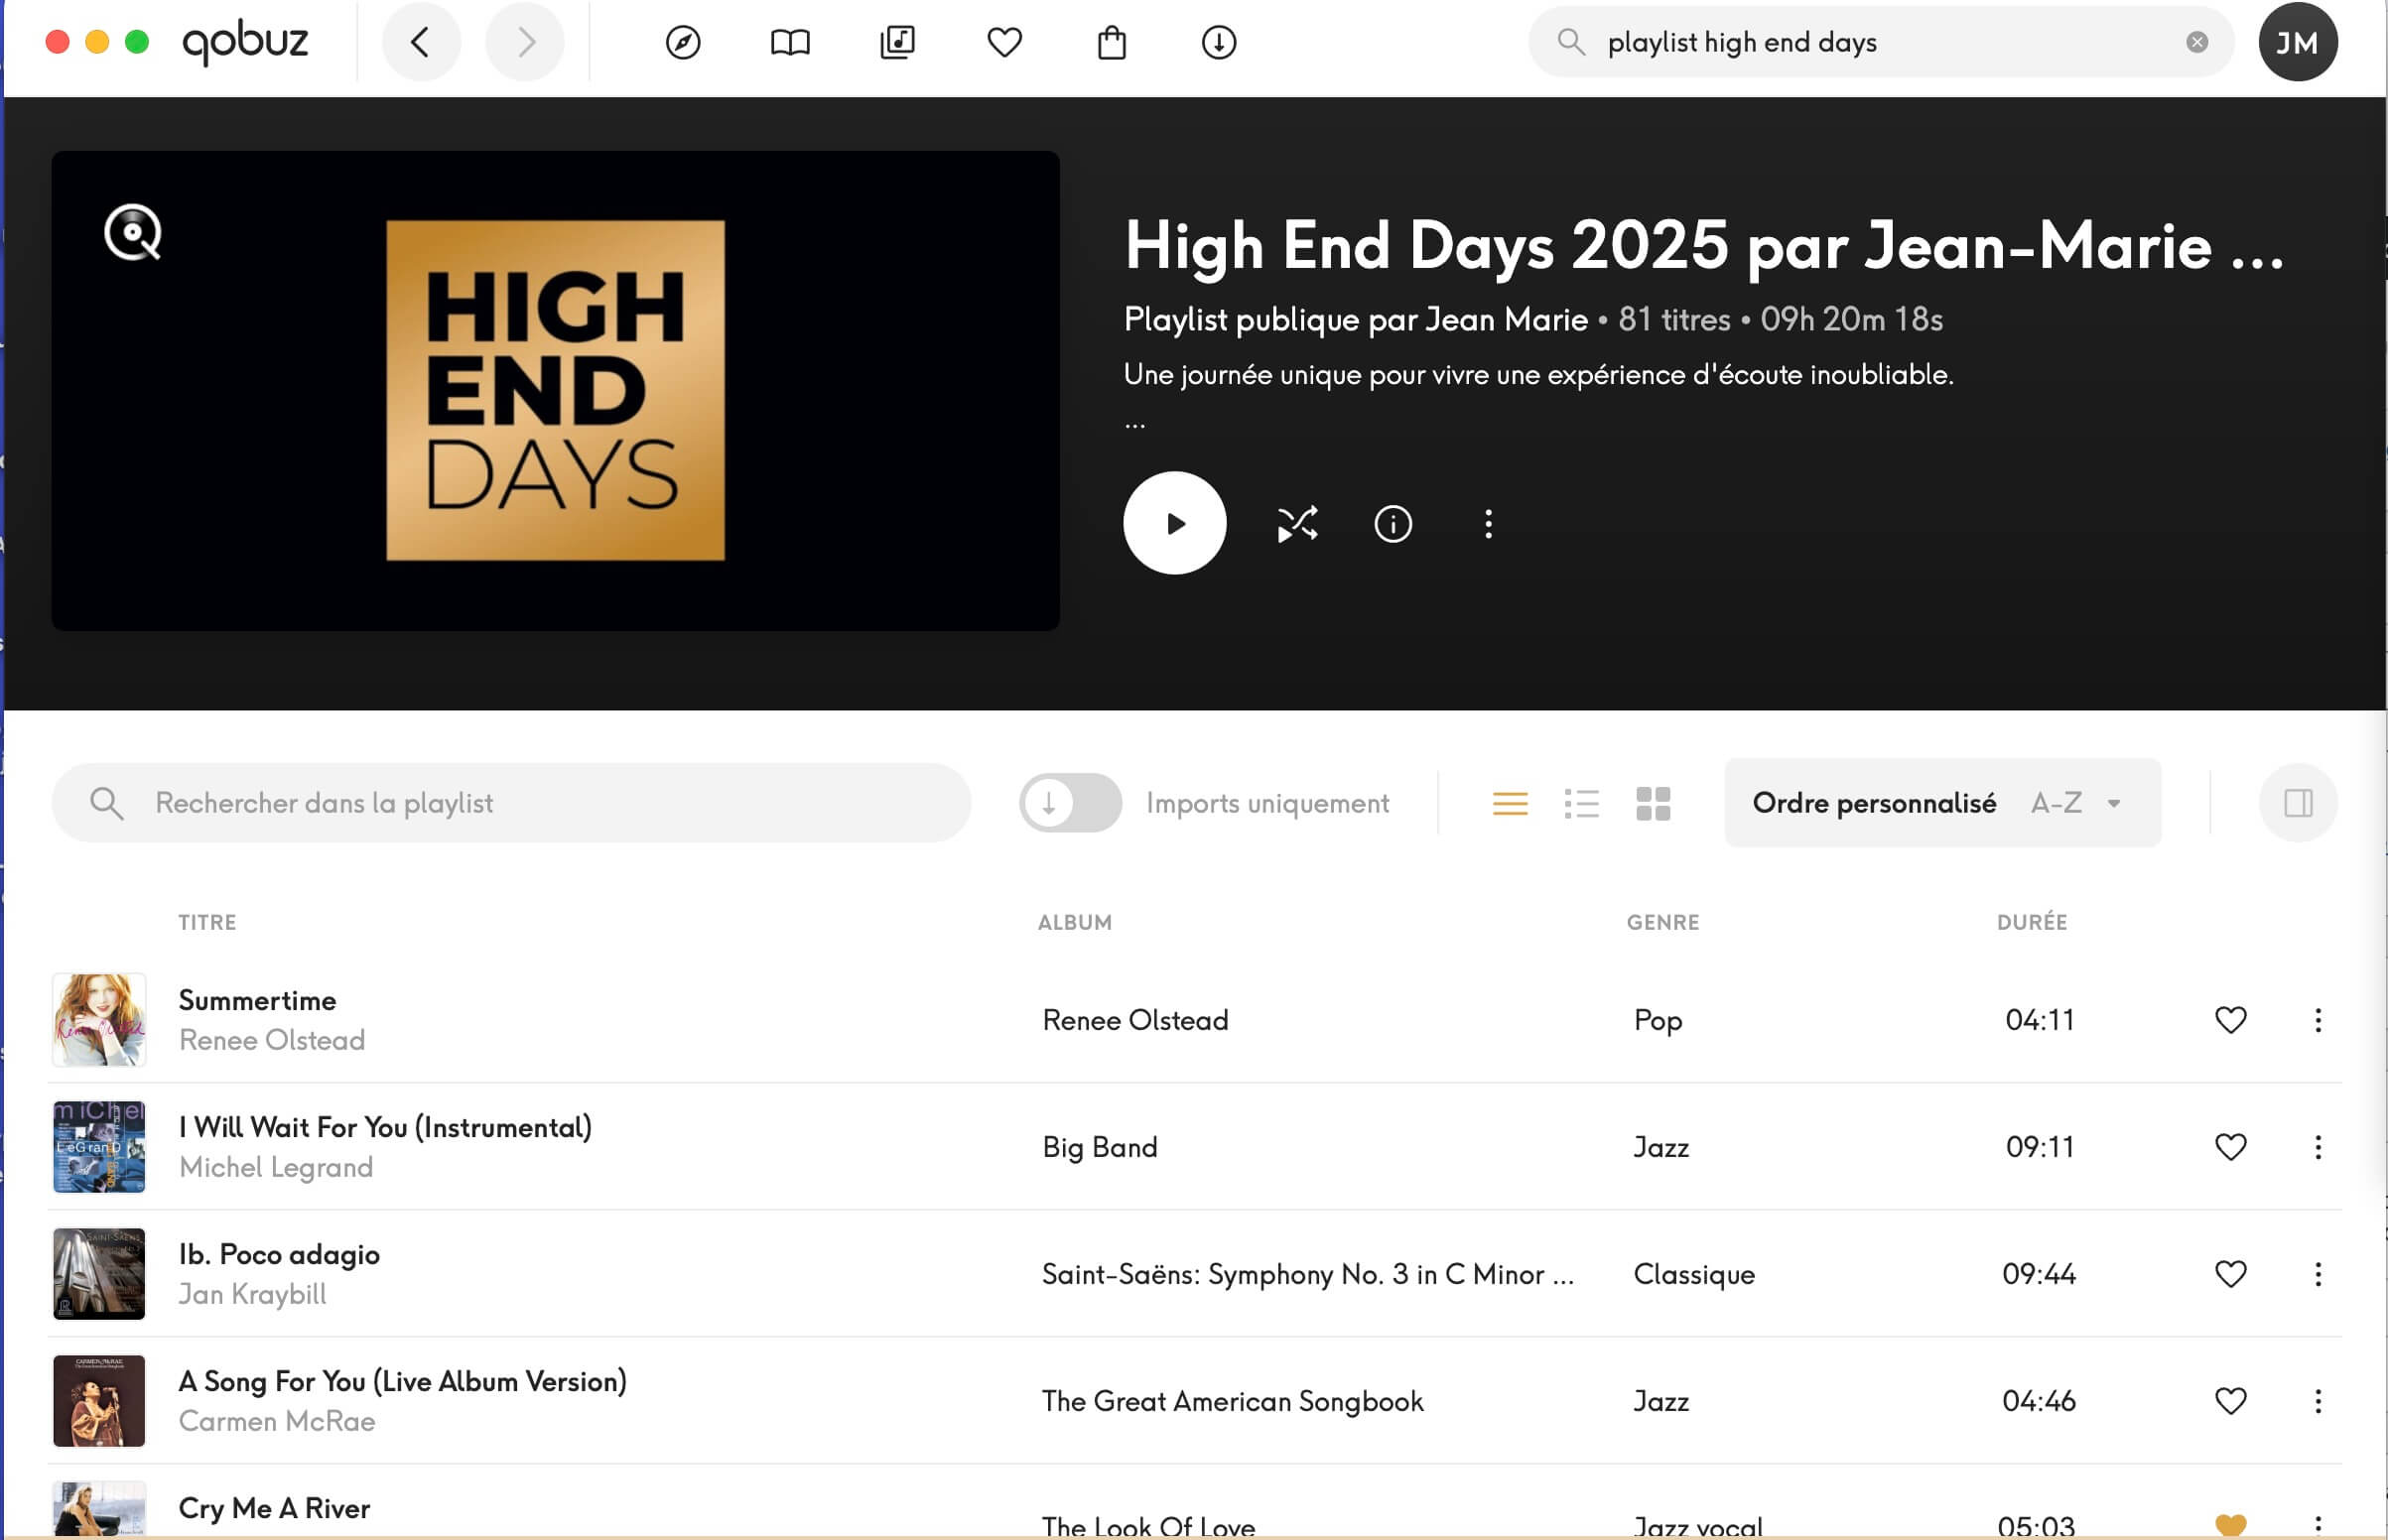This screenshot has height=1540, width=2388.
Task: Open more options for Ib. Poco adagio
Action: tap(2317, 1274)
